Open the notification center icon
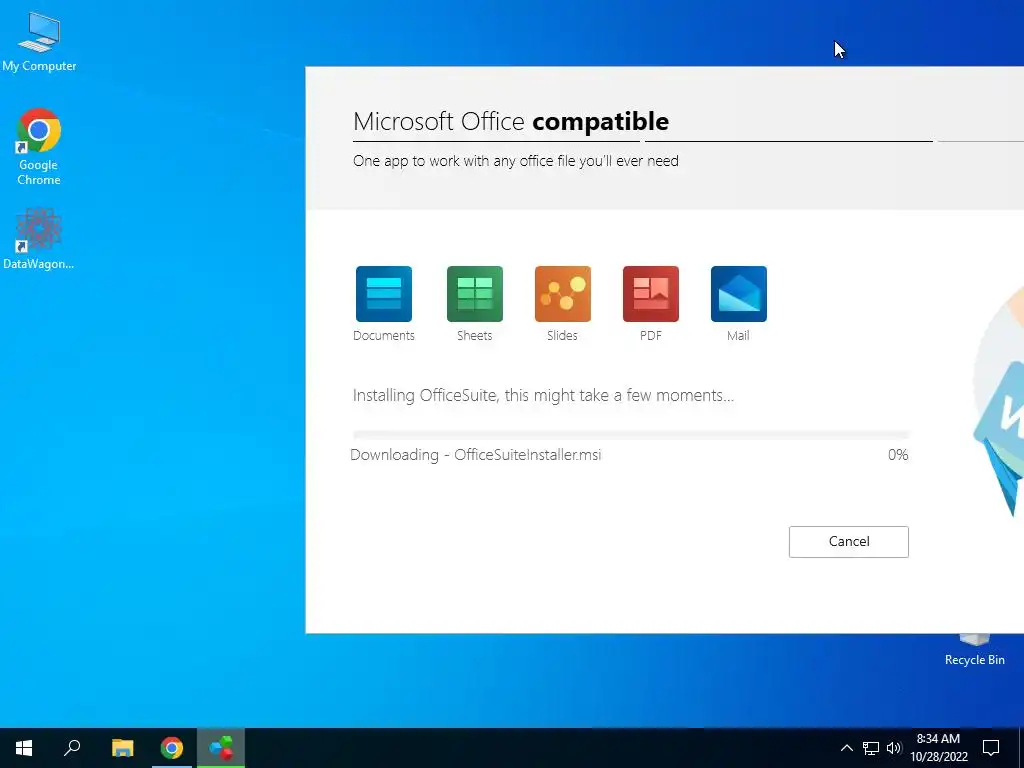The height and width of the screenshot is (768, 1024). tap(991, 748)
